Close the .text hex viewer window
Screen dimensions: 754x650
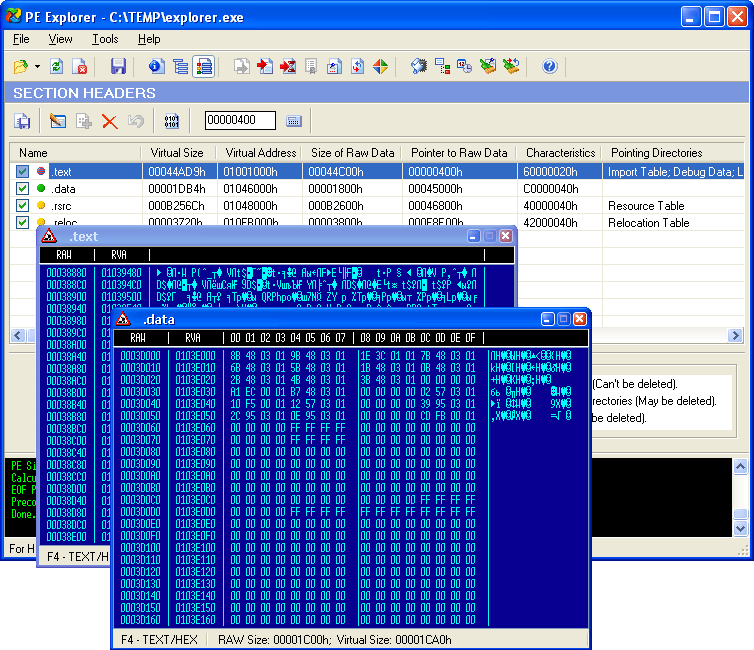pyautogui.click(x=505, y=236)
